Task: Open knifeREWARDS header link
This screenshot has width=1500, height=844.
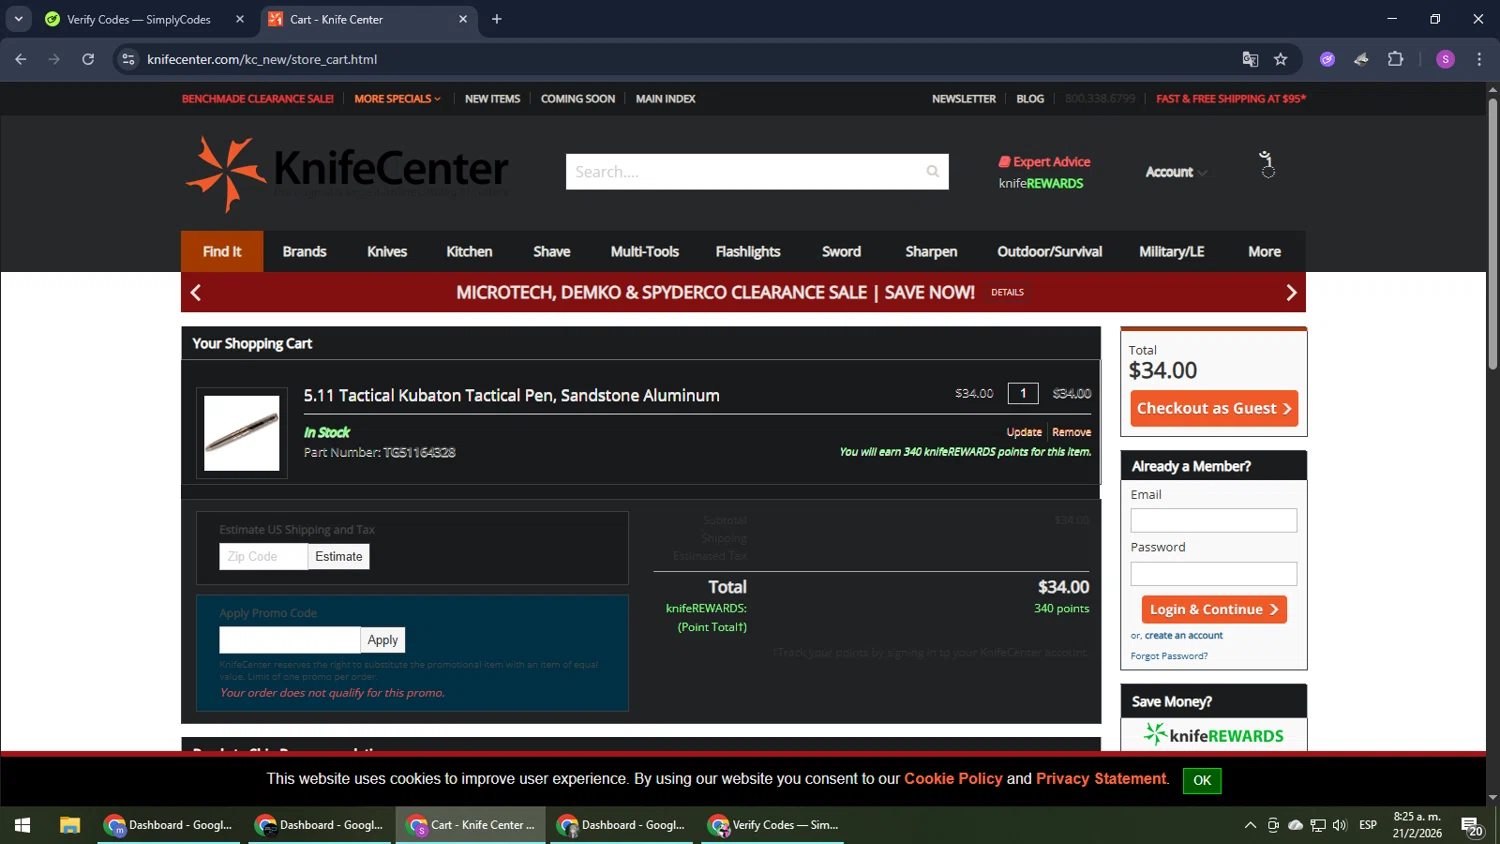Action: (1041, 184)
